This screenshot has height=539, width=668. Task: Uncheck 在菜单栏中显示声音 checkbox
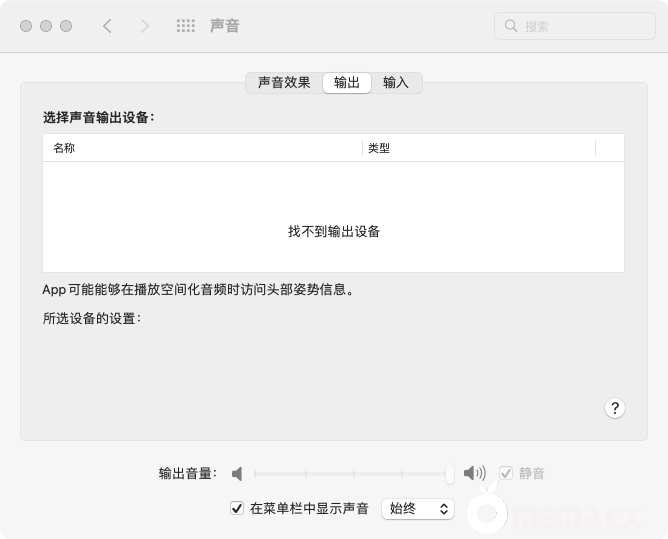(x=237, y=508)
